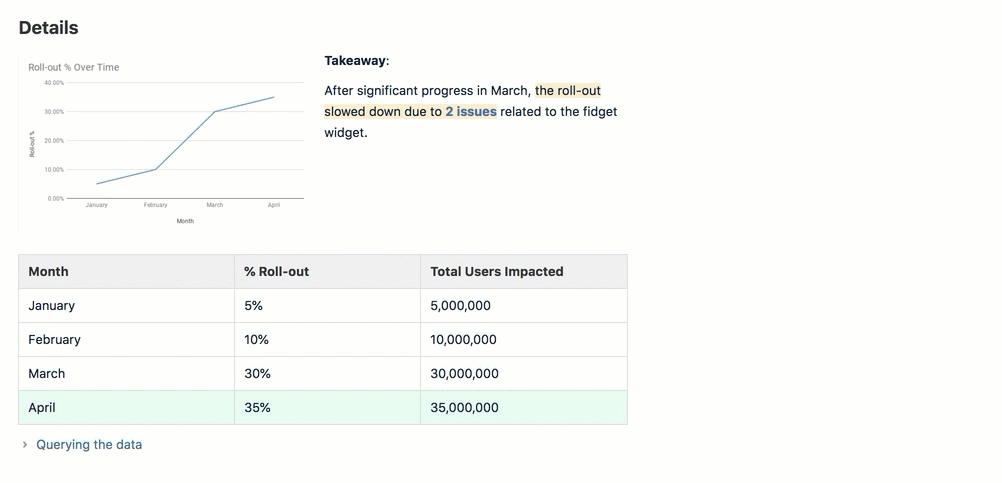Click the Querying the data label text

[89, 445]
